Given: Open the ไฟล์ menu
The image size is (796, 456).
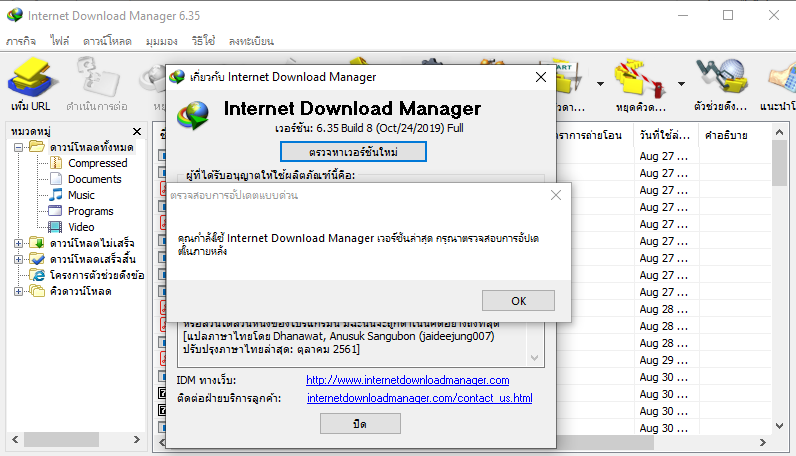Looking at the screenshot, I should tap(59, 41).
